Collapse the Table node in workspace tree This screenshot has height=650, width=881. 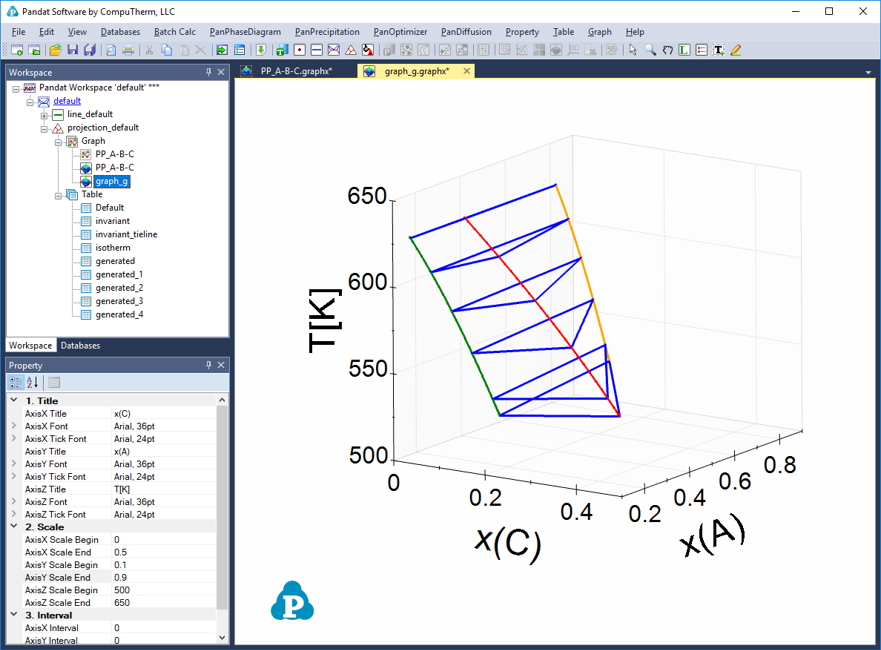[59, 195]
